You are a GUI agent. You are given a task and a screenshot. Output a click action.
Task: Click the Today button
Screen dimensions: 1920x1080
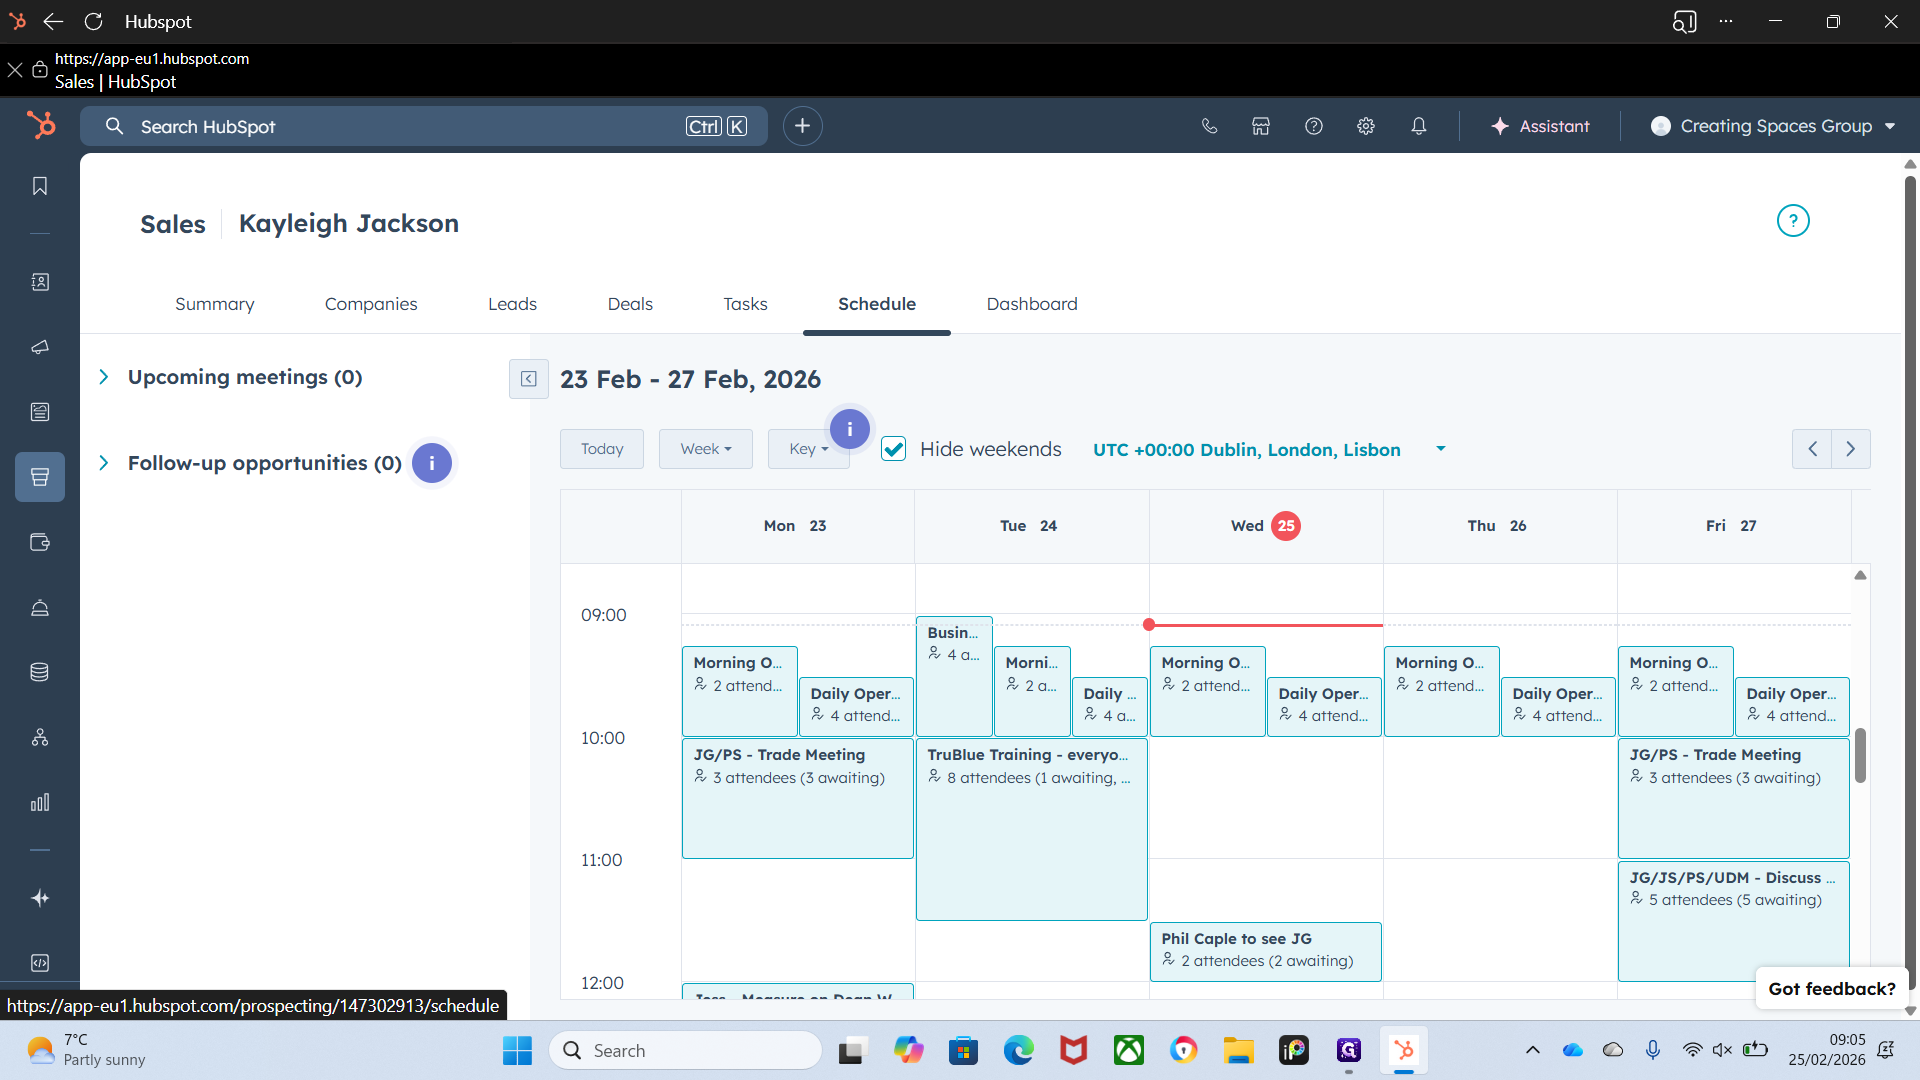click(602, 449)
